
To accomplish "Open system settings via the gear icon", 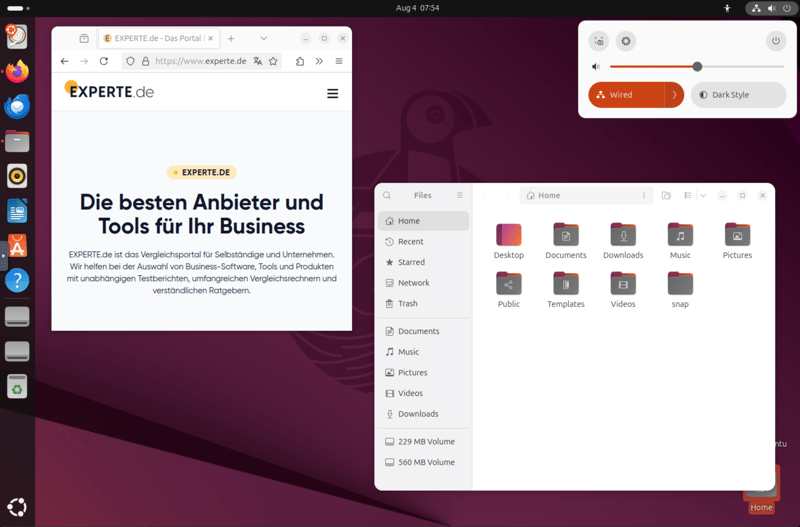I will click(626, 41).
